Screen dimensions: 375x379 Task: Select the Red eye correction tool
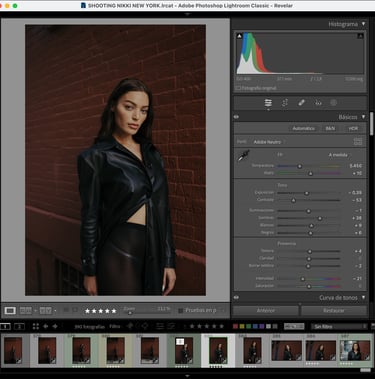pyautogui.click(x=318, y=103)
